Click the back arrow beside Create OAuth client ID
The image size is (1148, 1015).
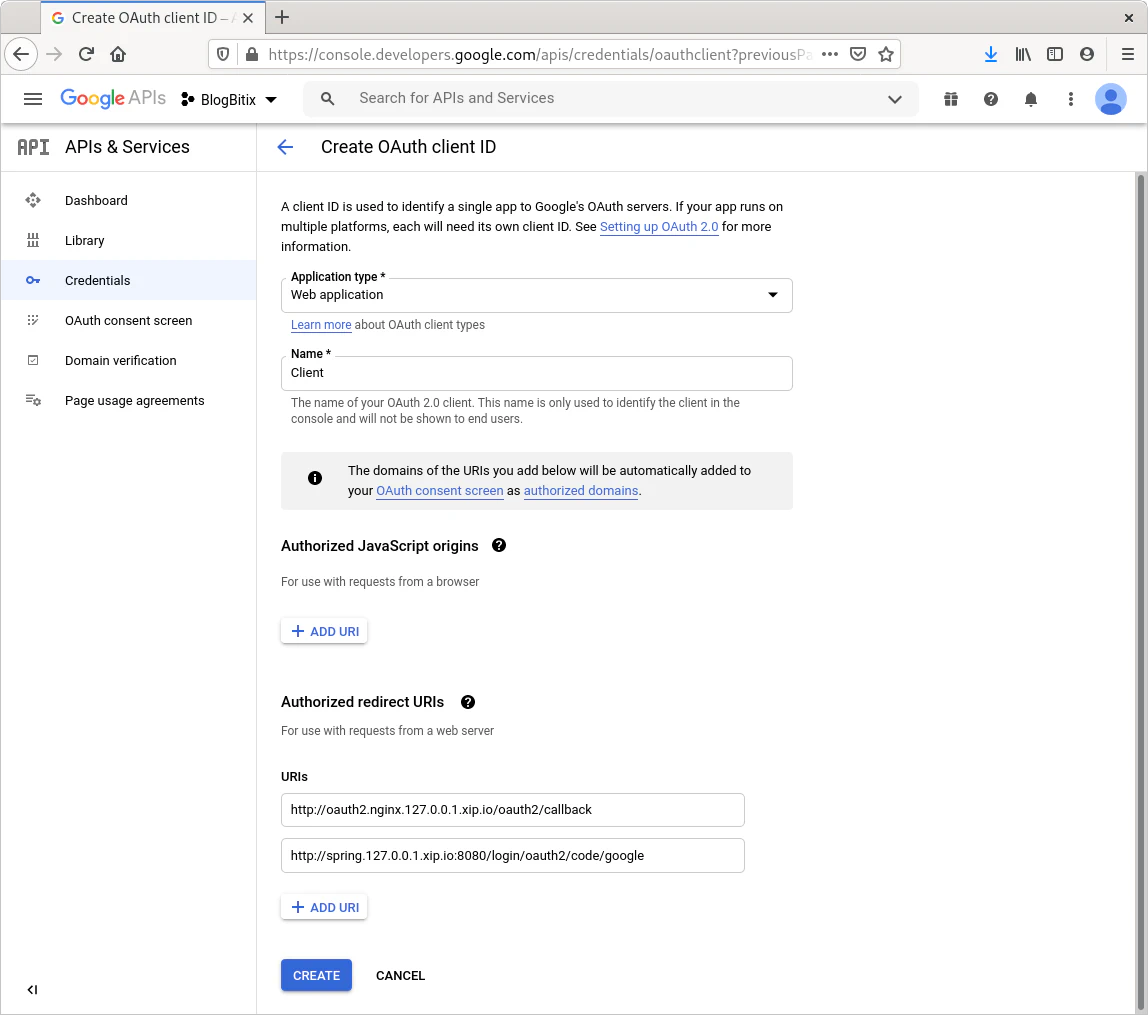[x=285, y=147]
